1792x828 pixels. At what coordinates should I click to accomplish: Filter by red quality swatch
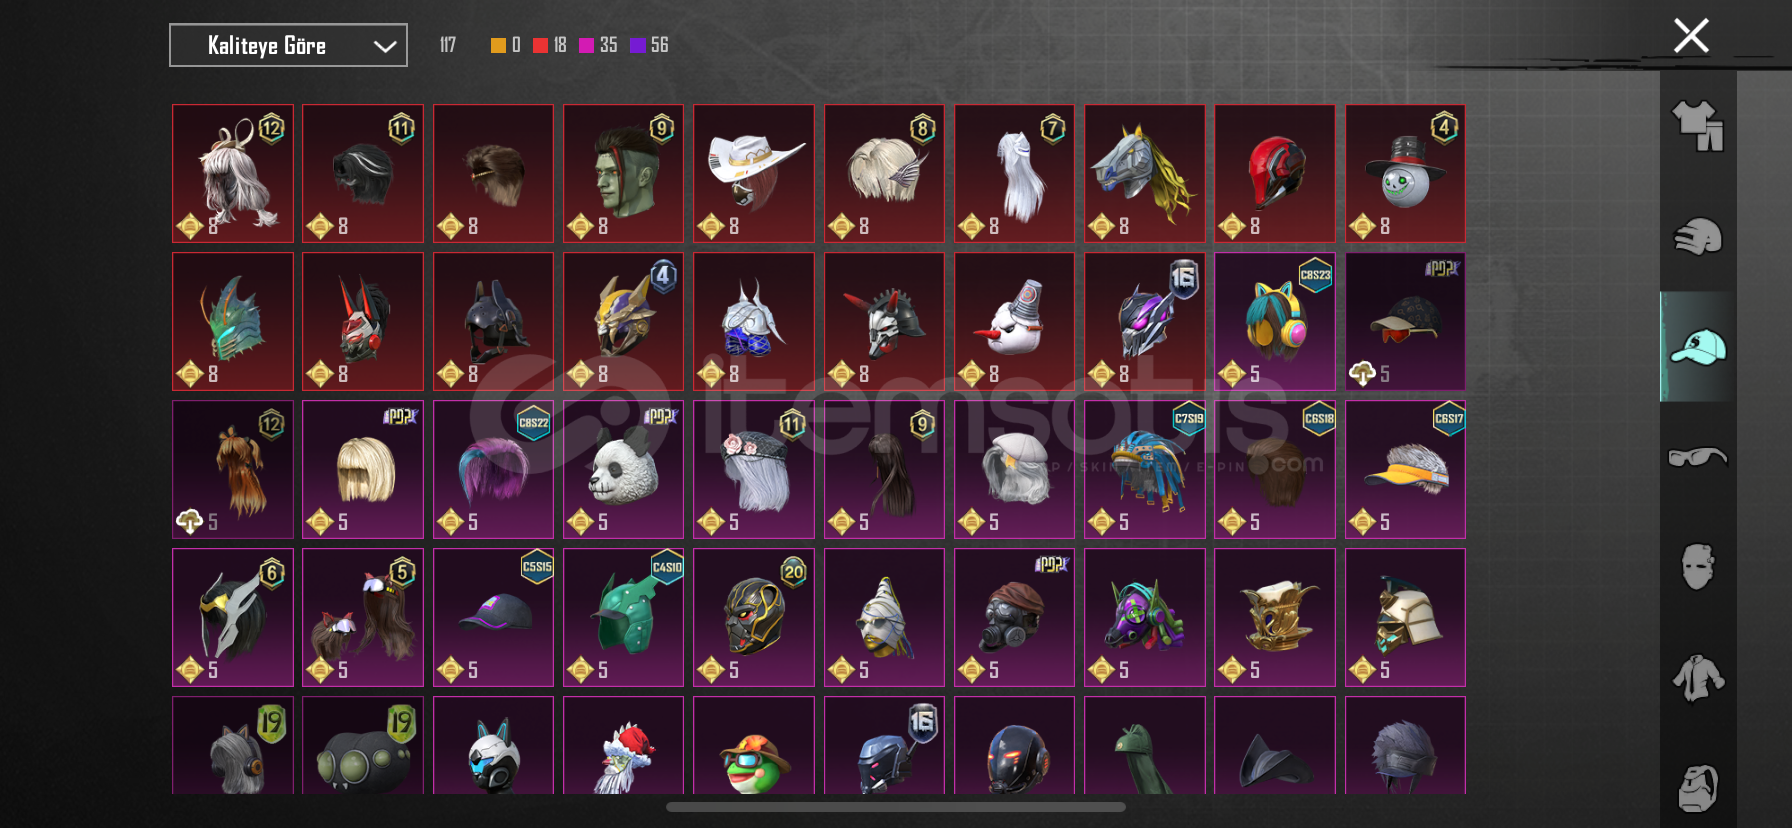tap(540, 45)
